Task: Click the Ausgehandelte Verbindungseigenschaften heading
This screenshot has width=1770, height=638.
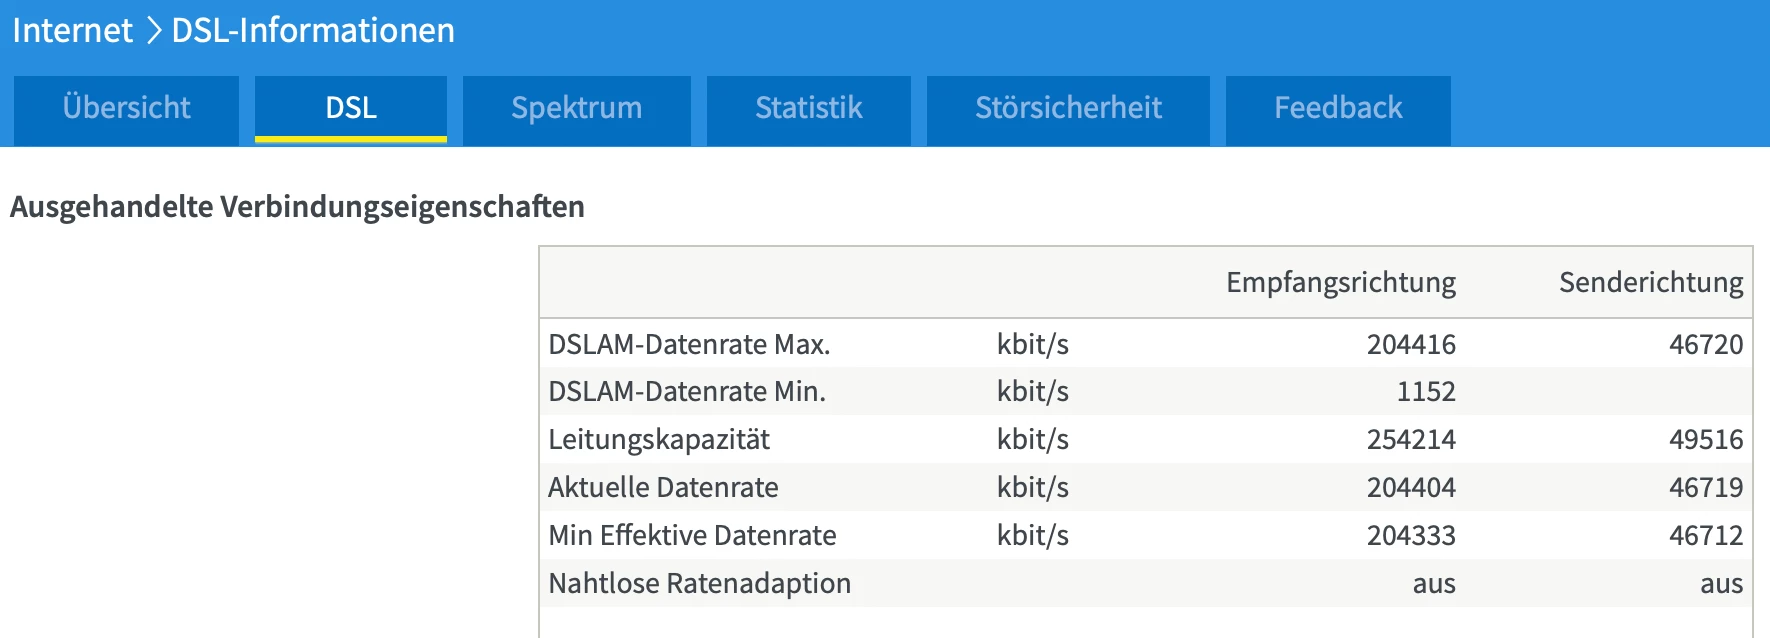Action: [297, 207]
